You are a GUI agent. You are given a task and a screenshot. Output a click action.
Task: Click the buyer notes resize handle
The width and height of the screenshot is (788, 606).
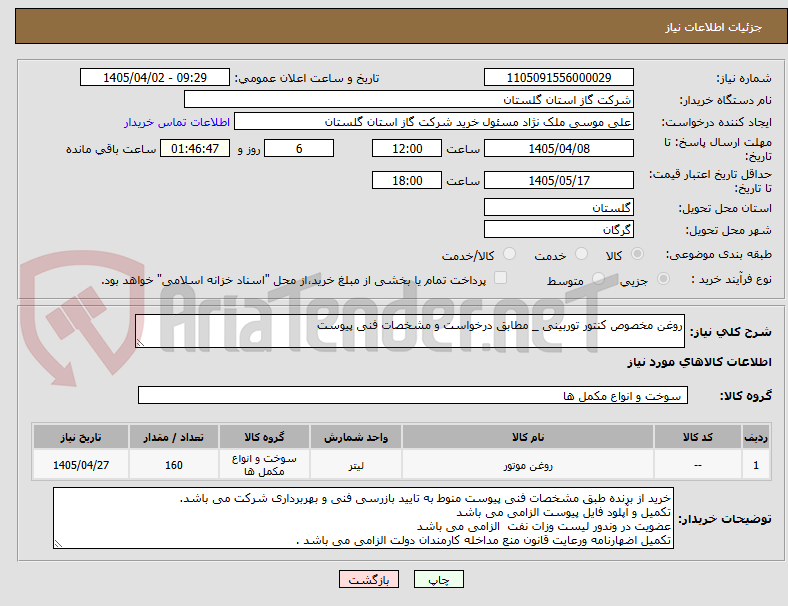[x=58, y=544]
